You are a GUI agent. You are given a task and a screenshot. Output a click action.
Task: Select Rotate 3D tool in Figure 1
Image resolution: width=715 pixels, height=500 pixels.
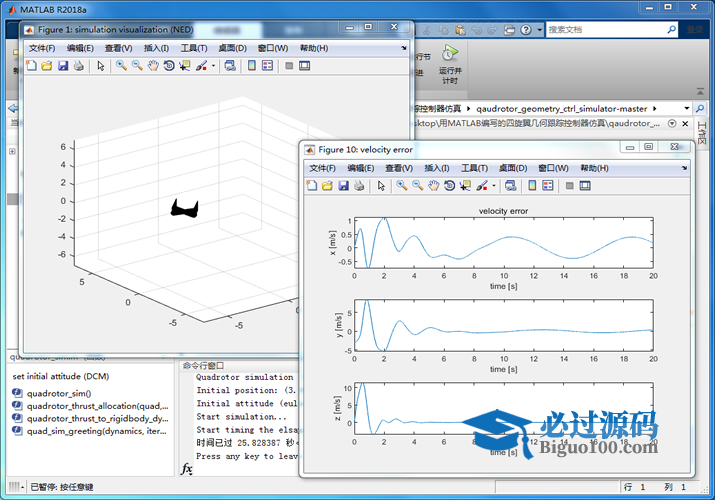169,66
